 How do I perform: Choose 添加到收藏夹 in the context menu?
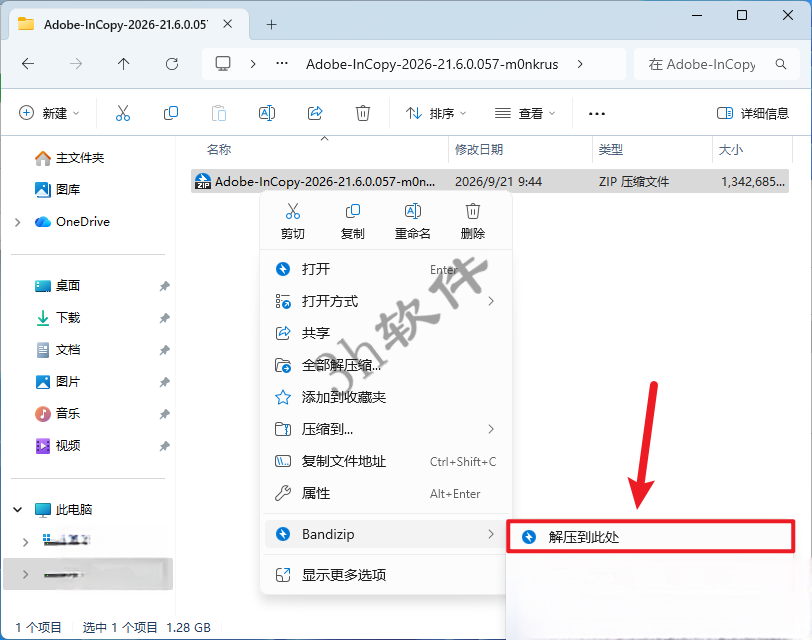coord(386,397)
